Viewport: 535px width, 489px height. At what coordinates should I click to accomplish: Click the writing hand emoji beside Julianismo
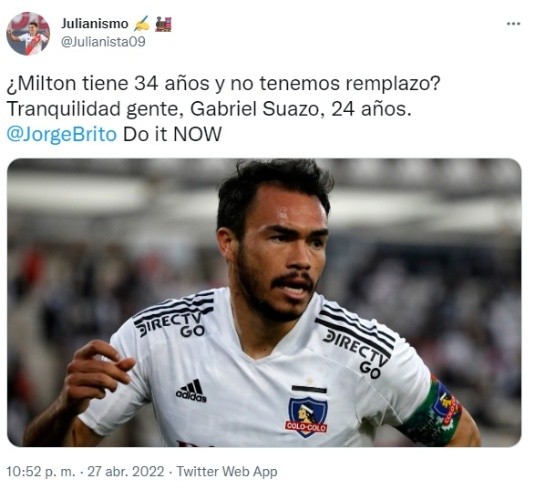pyautogui.click(x=142, y=24)
